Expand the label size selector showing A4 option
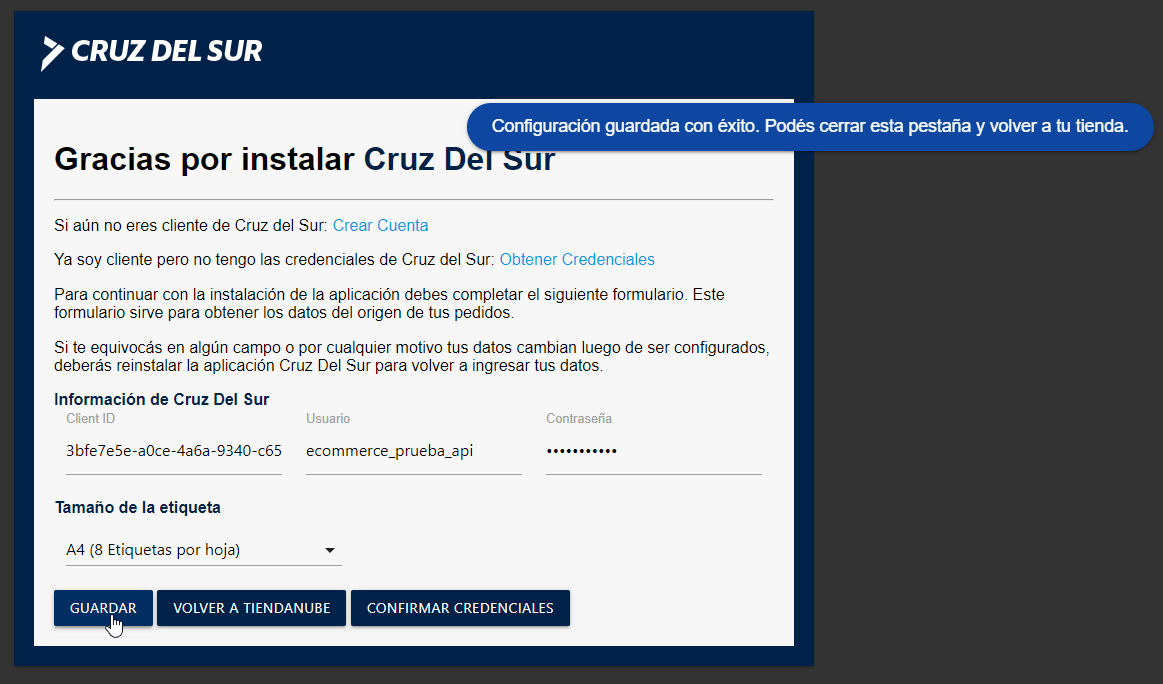This screenshot has width=1163, height=684. (200, 550)
